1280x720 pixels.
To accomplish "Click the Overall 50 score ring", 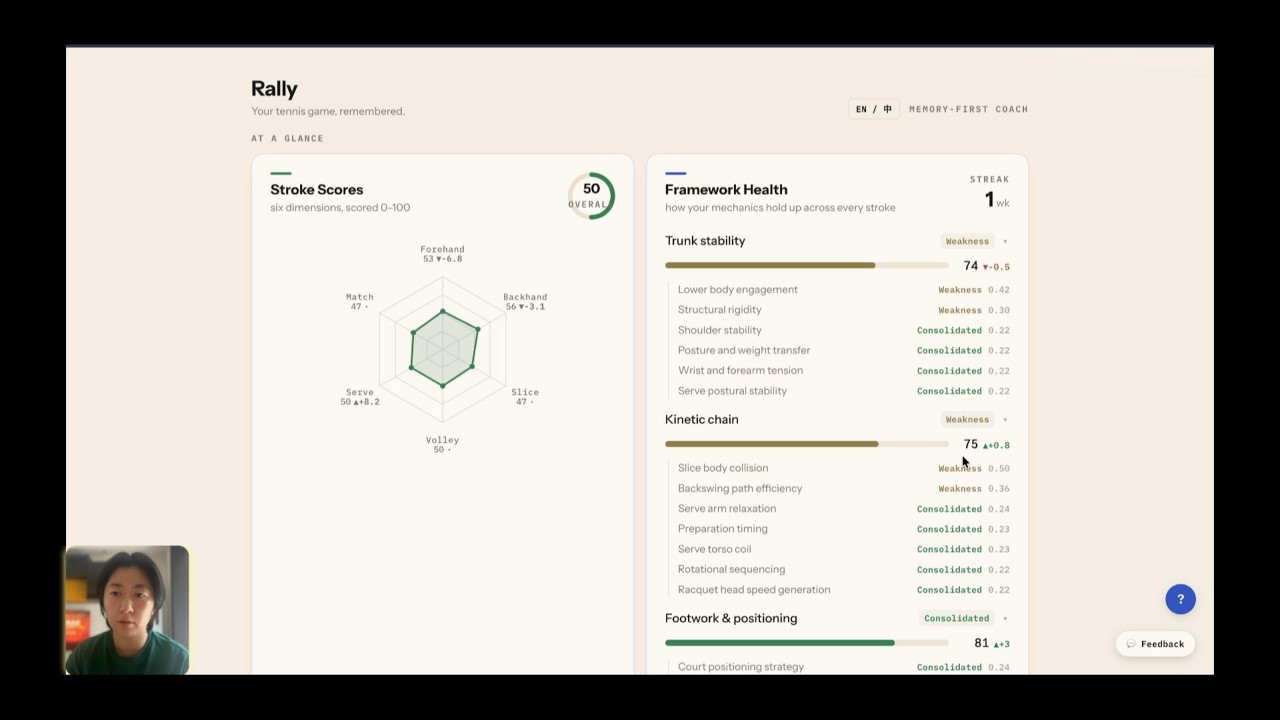I will (591, 195).
